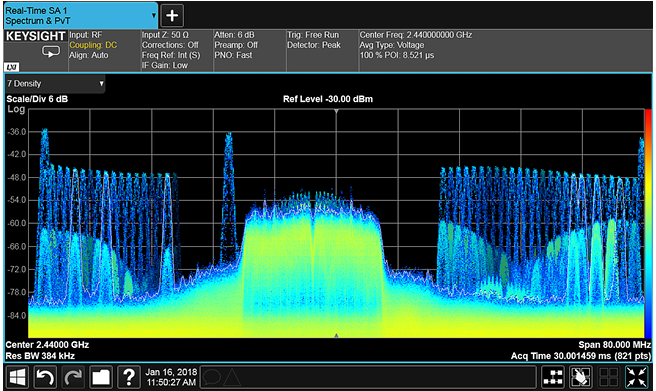Click the -60.0 axis label
The image size is (656, 391).
tap(17, 224)
